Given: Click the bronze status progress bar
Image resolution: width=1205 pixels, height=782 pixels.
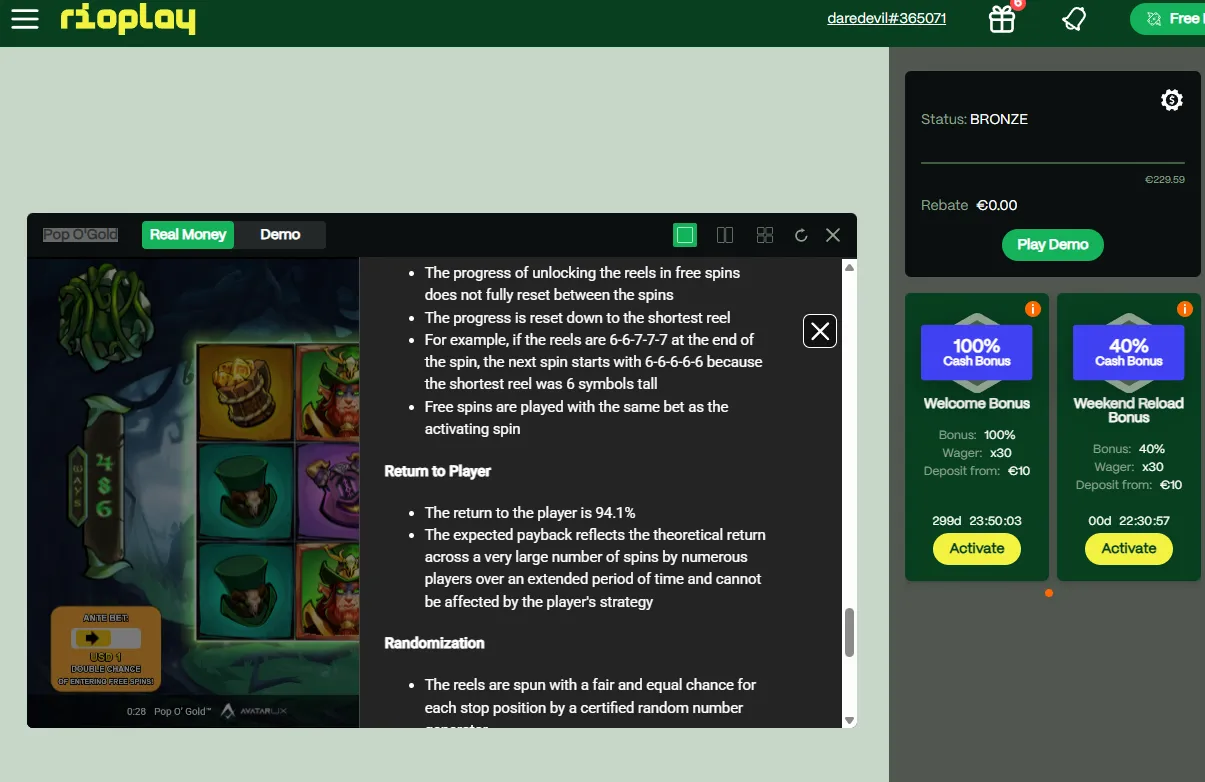Looking at the screenshot, I should pos(1052,163).
